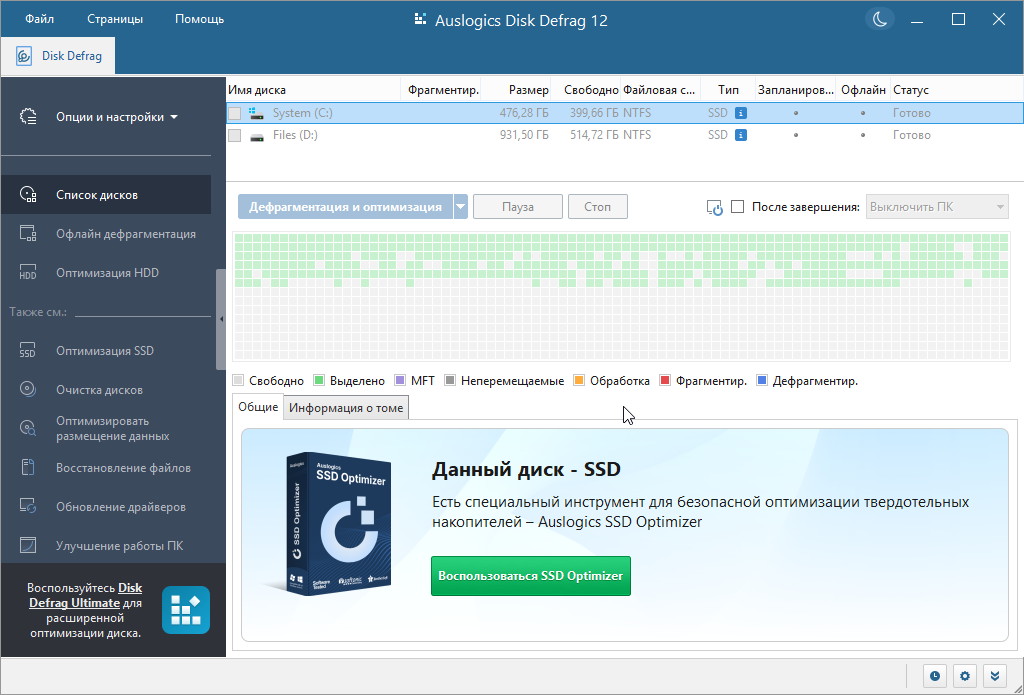Click Воспользоваться SSD Optimizer button
This screenshot has width=1024, height=695.
point(531,576)
